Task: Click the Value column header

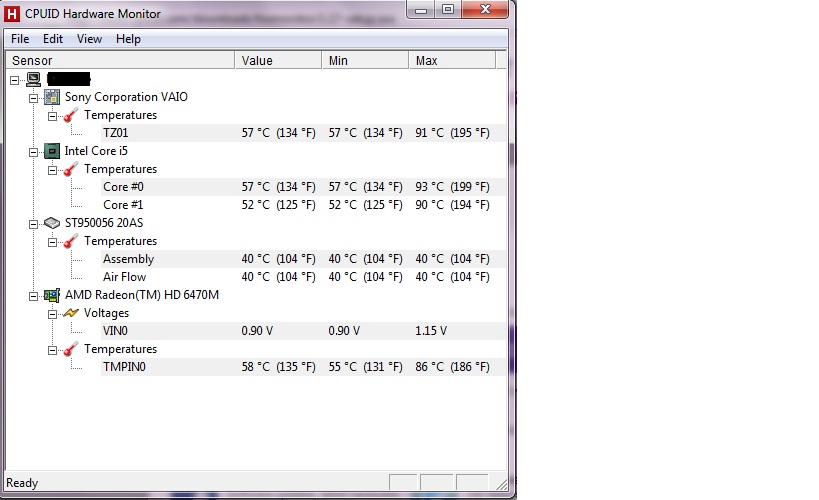Action: pos(278,61)
